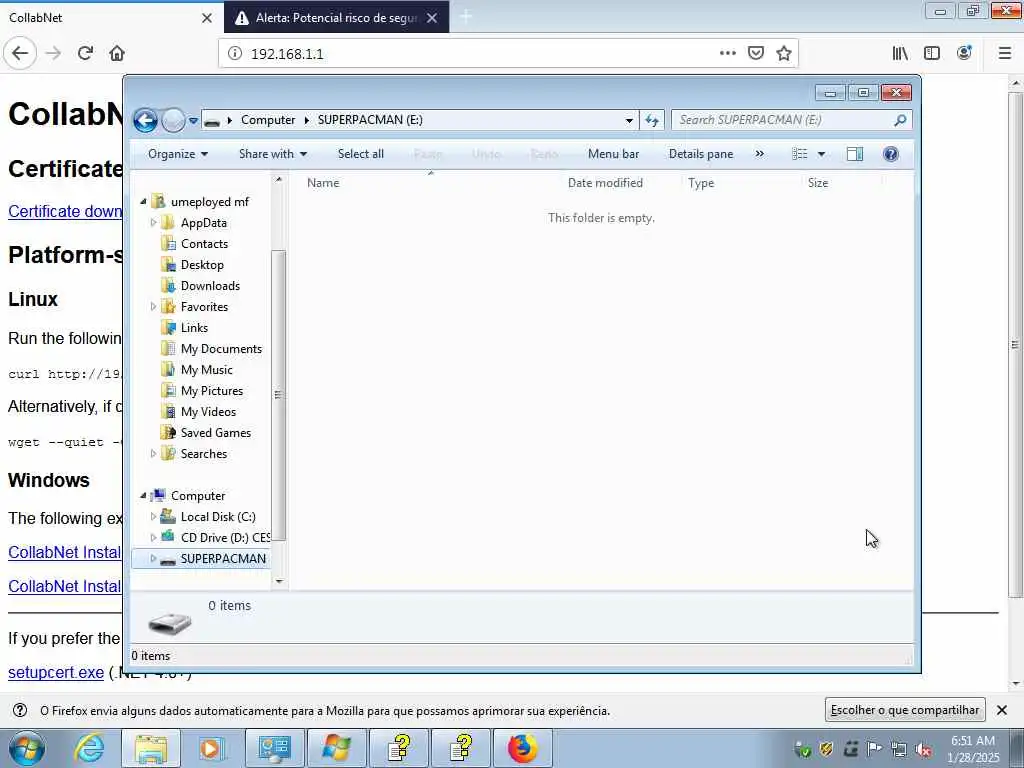The image size is (1024, 768).
Task: Click Select all in the toolbar
Action: pyautogui.click(x=360, y=154)
